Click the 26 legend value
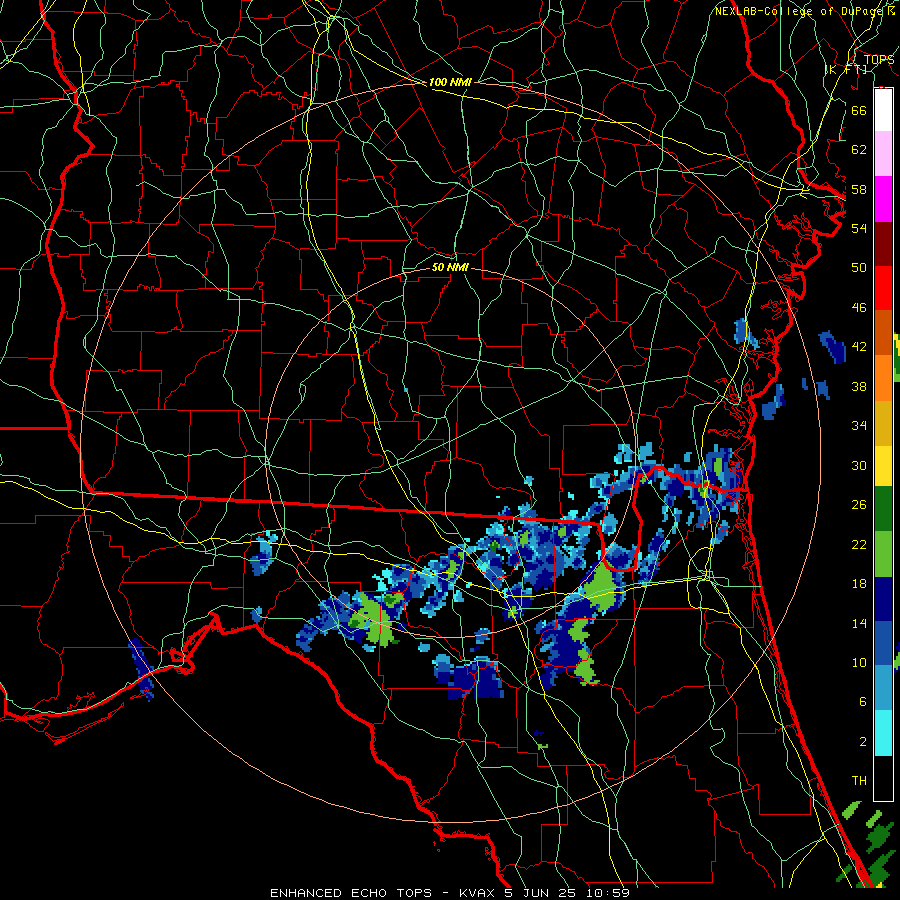 click(859, 505)
